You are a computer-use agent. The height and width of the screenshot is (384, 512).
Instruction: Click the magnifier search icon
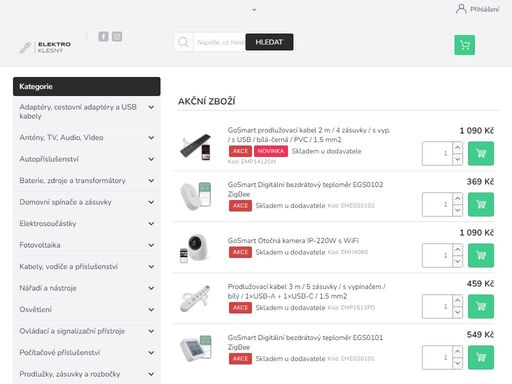pos(183,42)
